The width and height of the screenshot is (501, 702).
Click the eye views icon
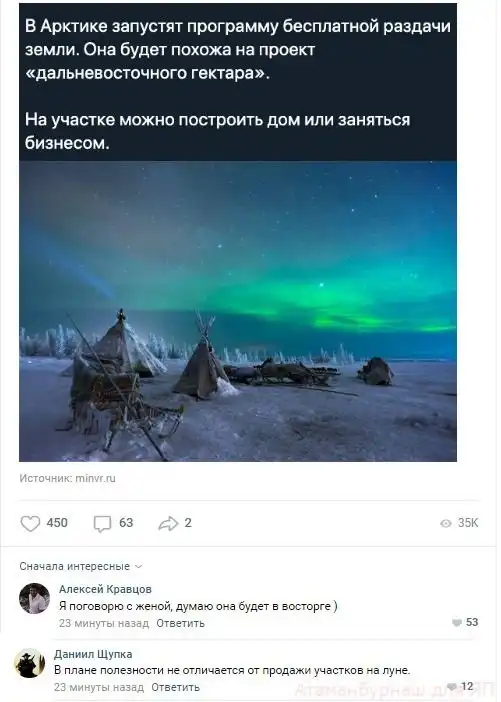(445, 523)
